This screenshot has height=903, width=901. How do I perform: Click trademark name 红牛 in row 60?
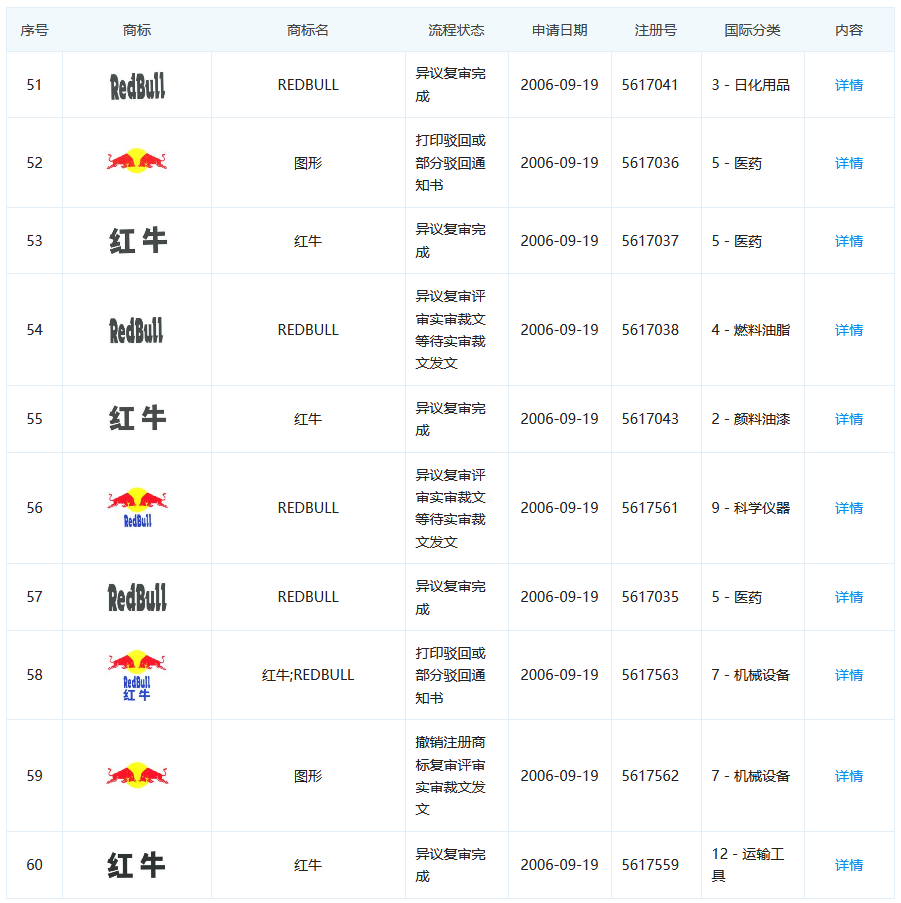(x=308, y=865)
